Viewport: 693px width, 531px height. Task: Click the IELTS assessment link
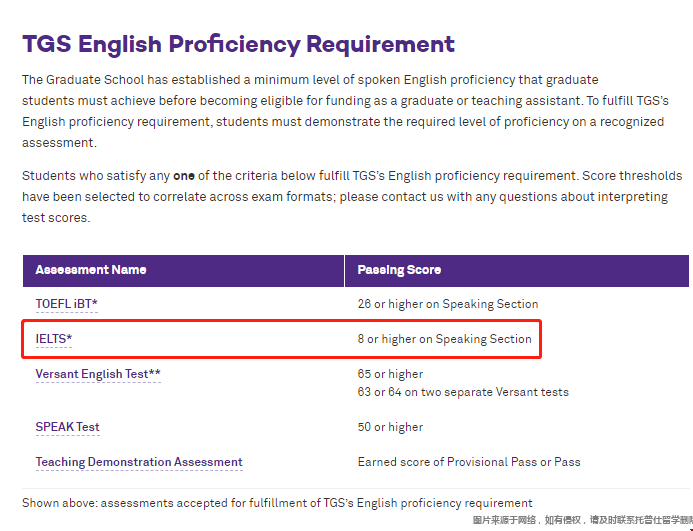pos(54,339)
